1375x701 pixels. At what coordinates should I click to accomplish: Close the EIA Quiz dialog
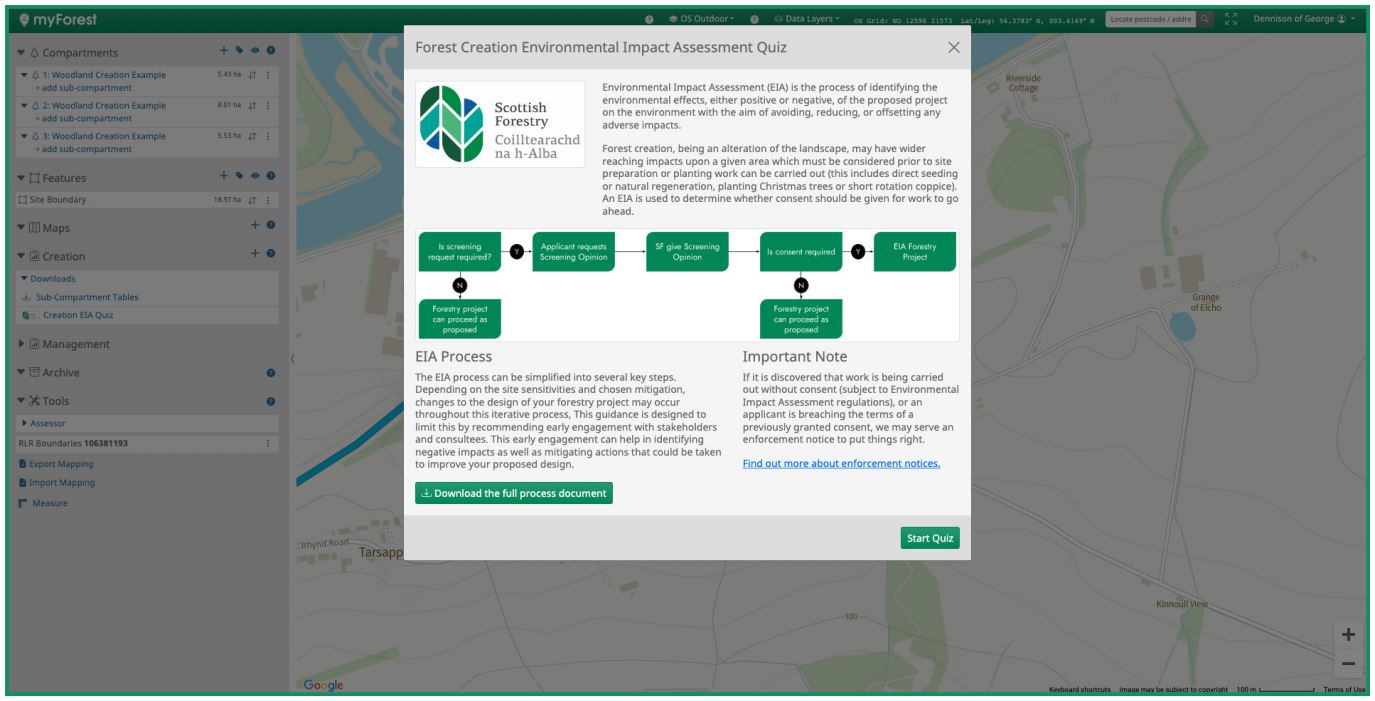tap(953, 47)
